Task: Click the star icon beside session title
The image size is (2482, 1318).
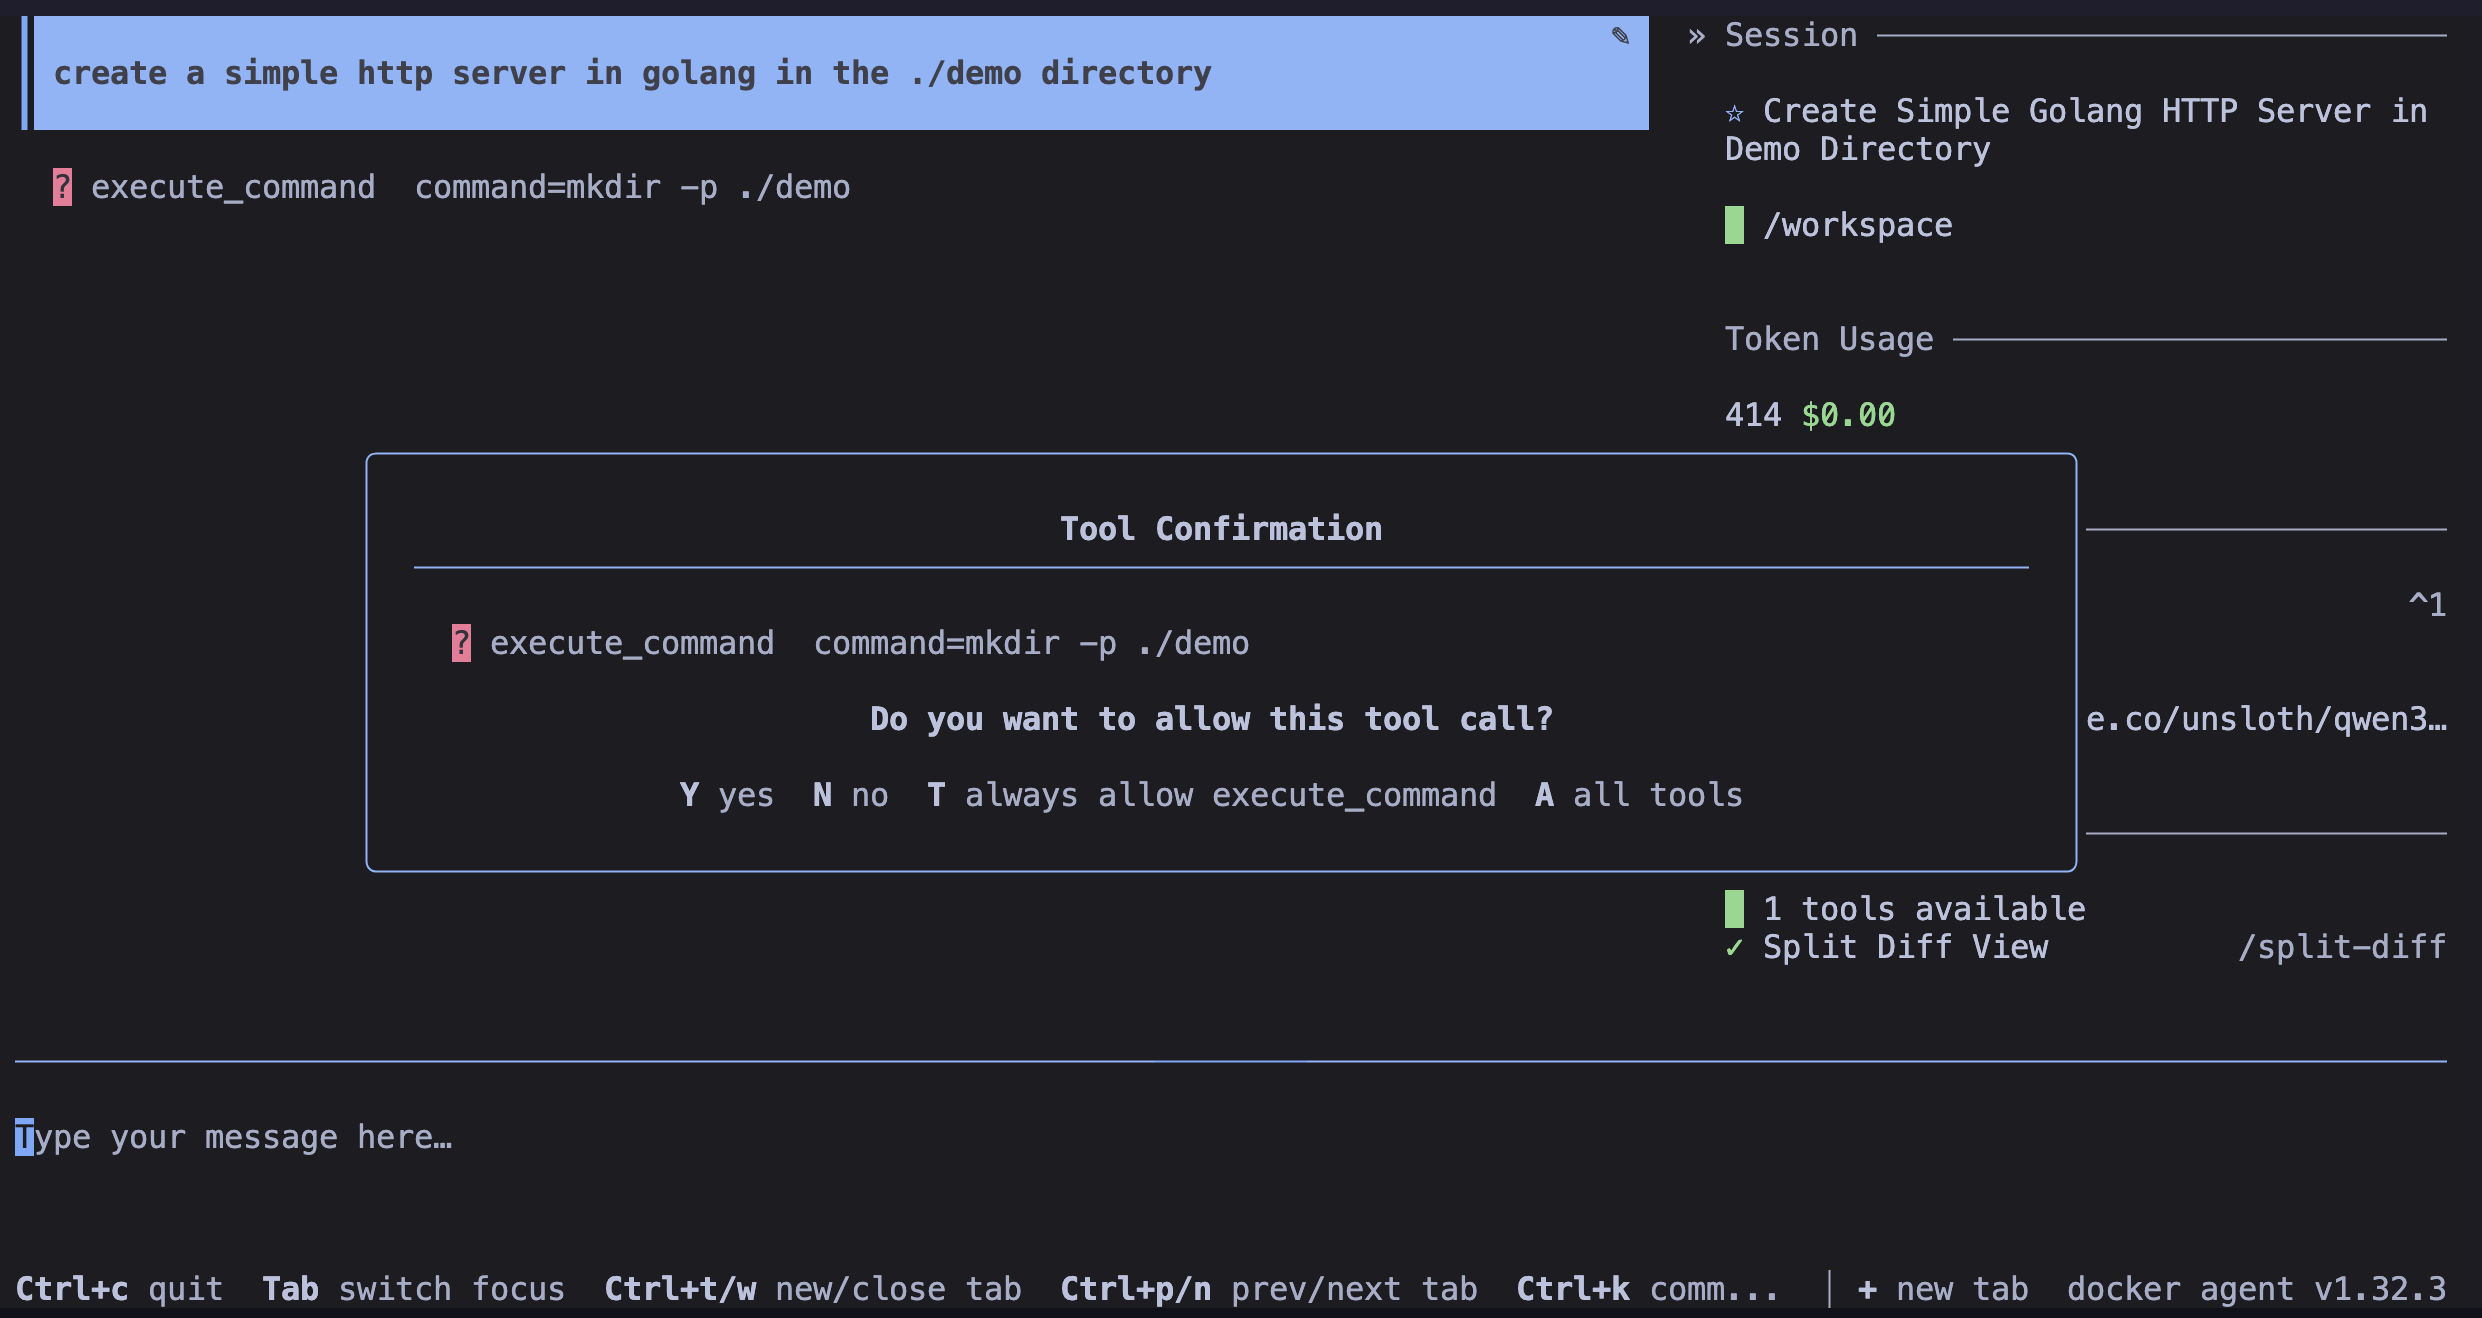Action: pyautogui.click(x=1735, y=113)
